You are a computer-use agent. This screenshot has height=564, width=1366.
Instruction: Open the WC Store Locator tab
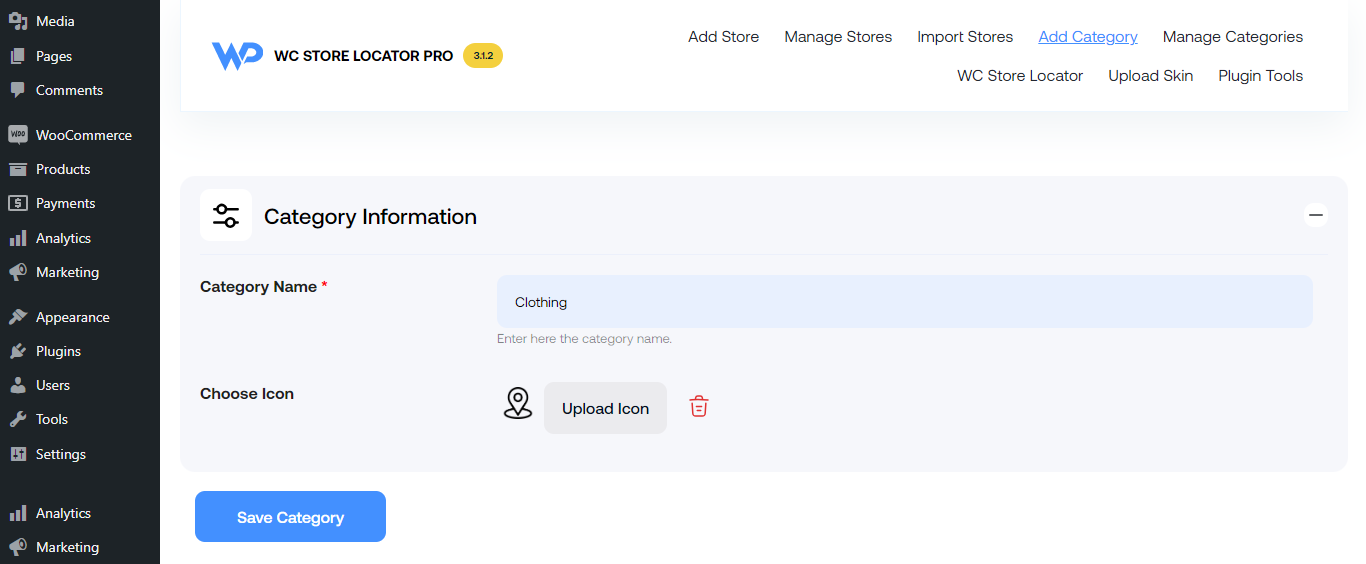tap(1020, 76)
